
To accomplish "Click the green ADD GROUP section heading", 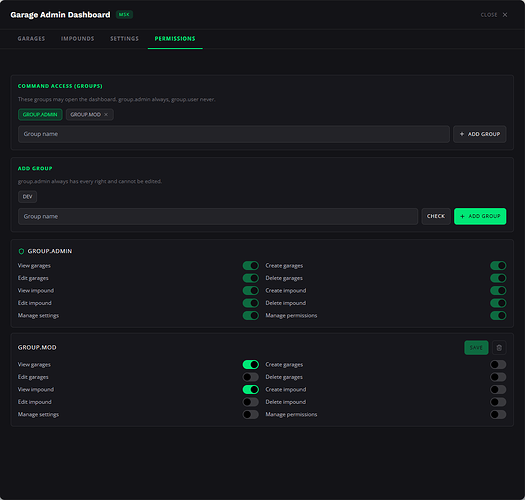I will (35, 168).
